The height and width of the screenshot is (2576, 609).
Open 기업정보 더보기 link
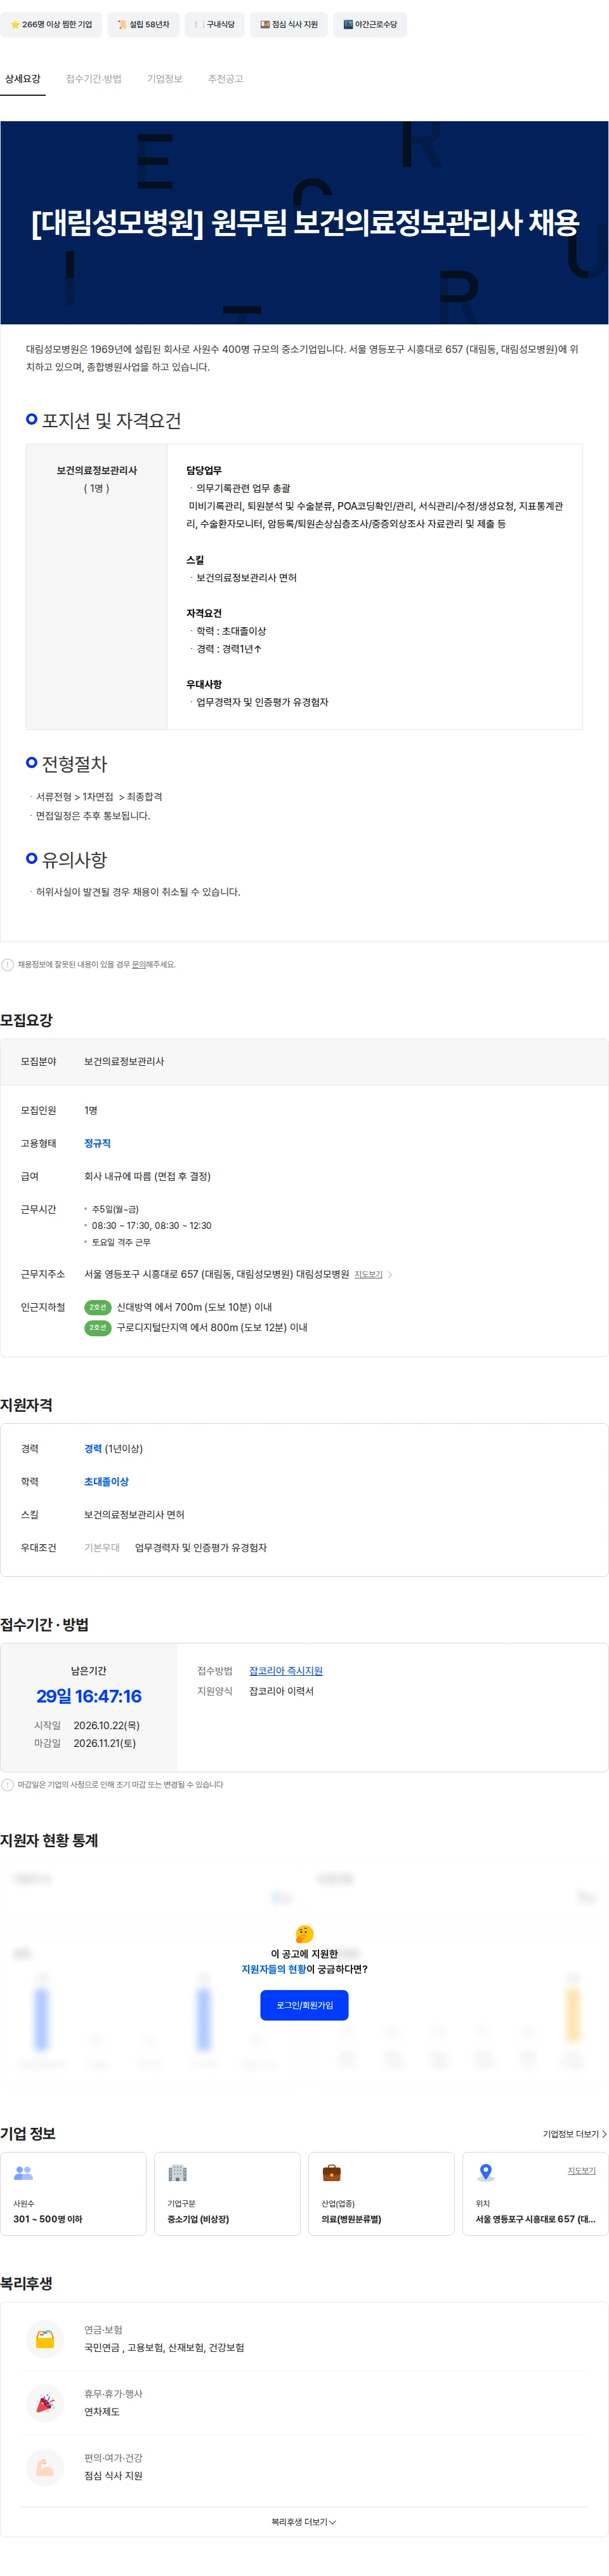(574, 2134)
